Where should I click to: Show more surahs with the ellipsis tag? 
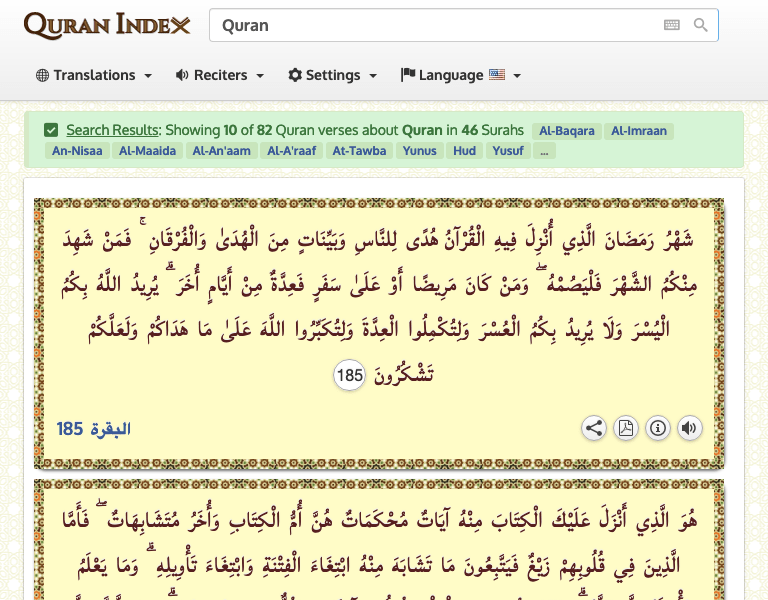pyautogui.click(x=545, y=151)
